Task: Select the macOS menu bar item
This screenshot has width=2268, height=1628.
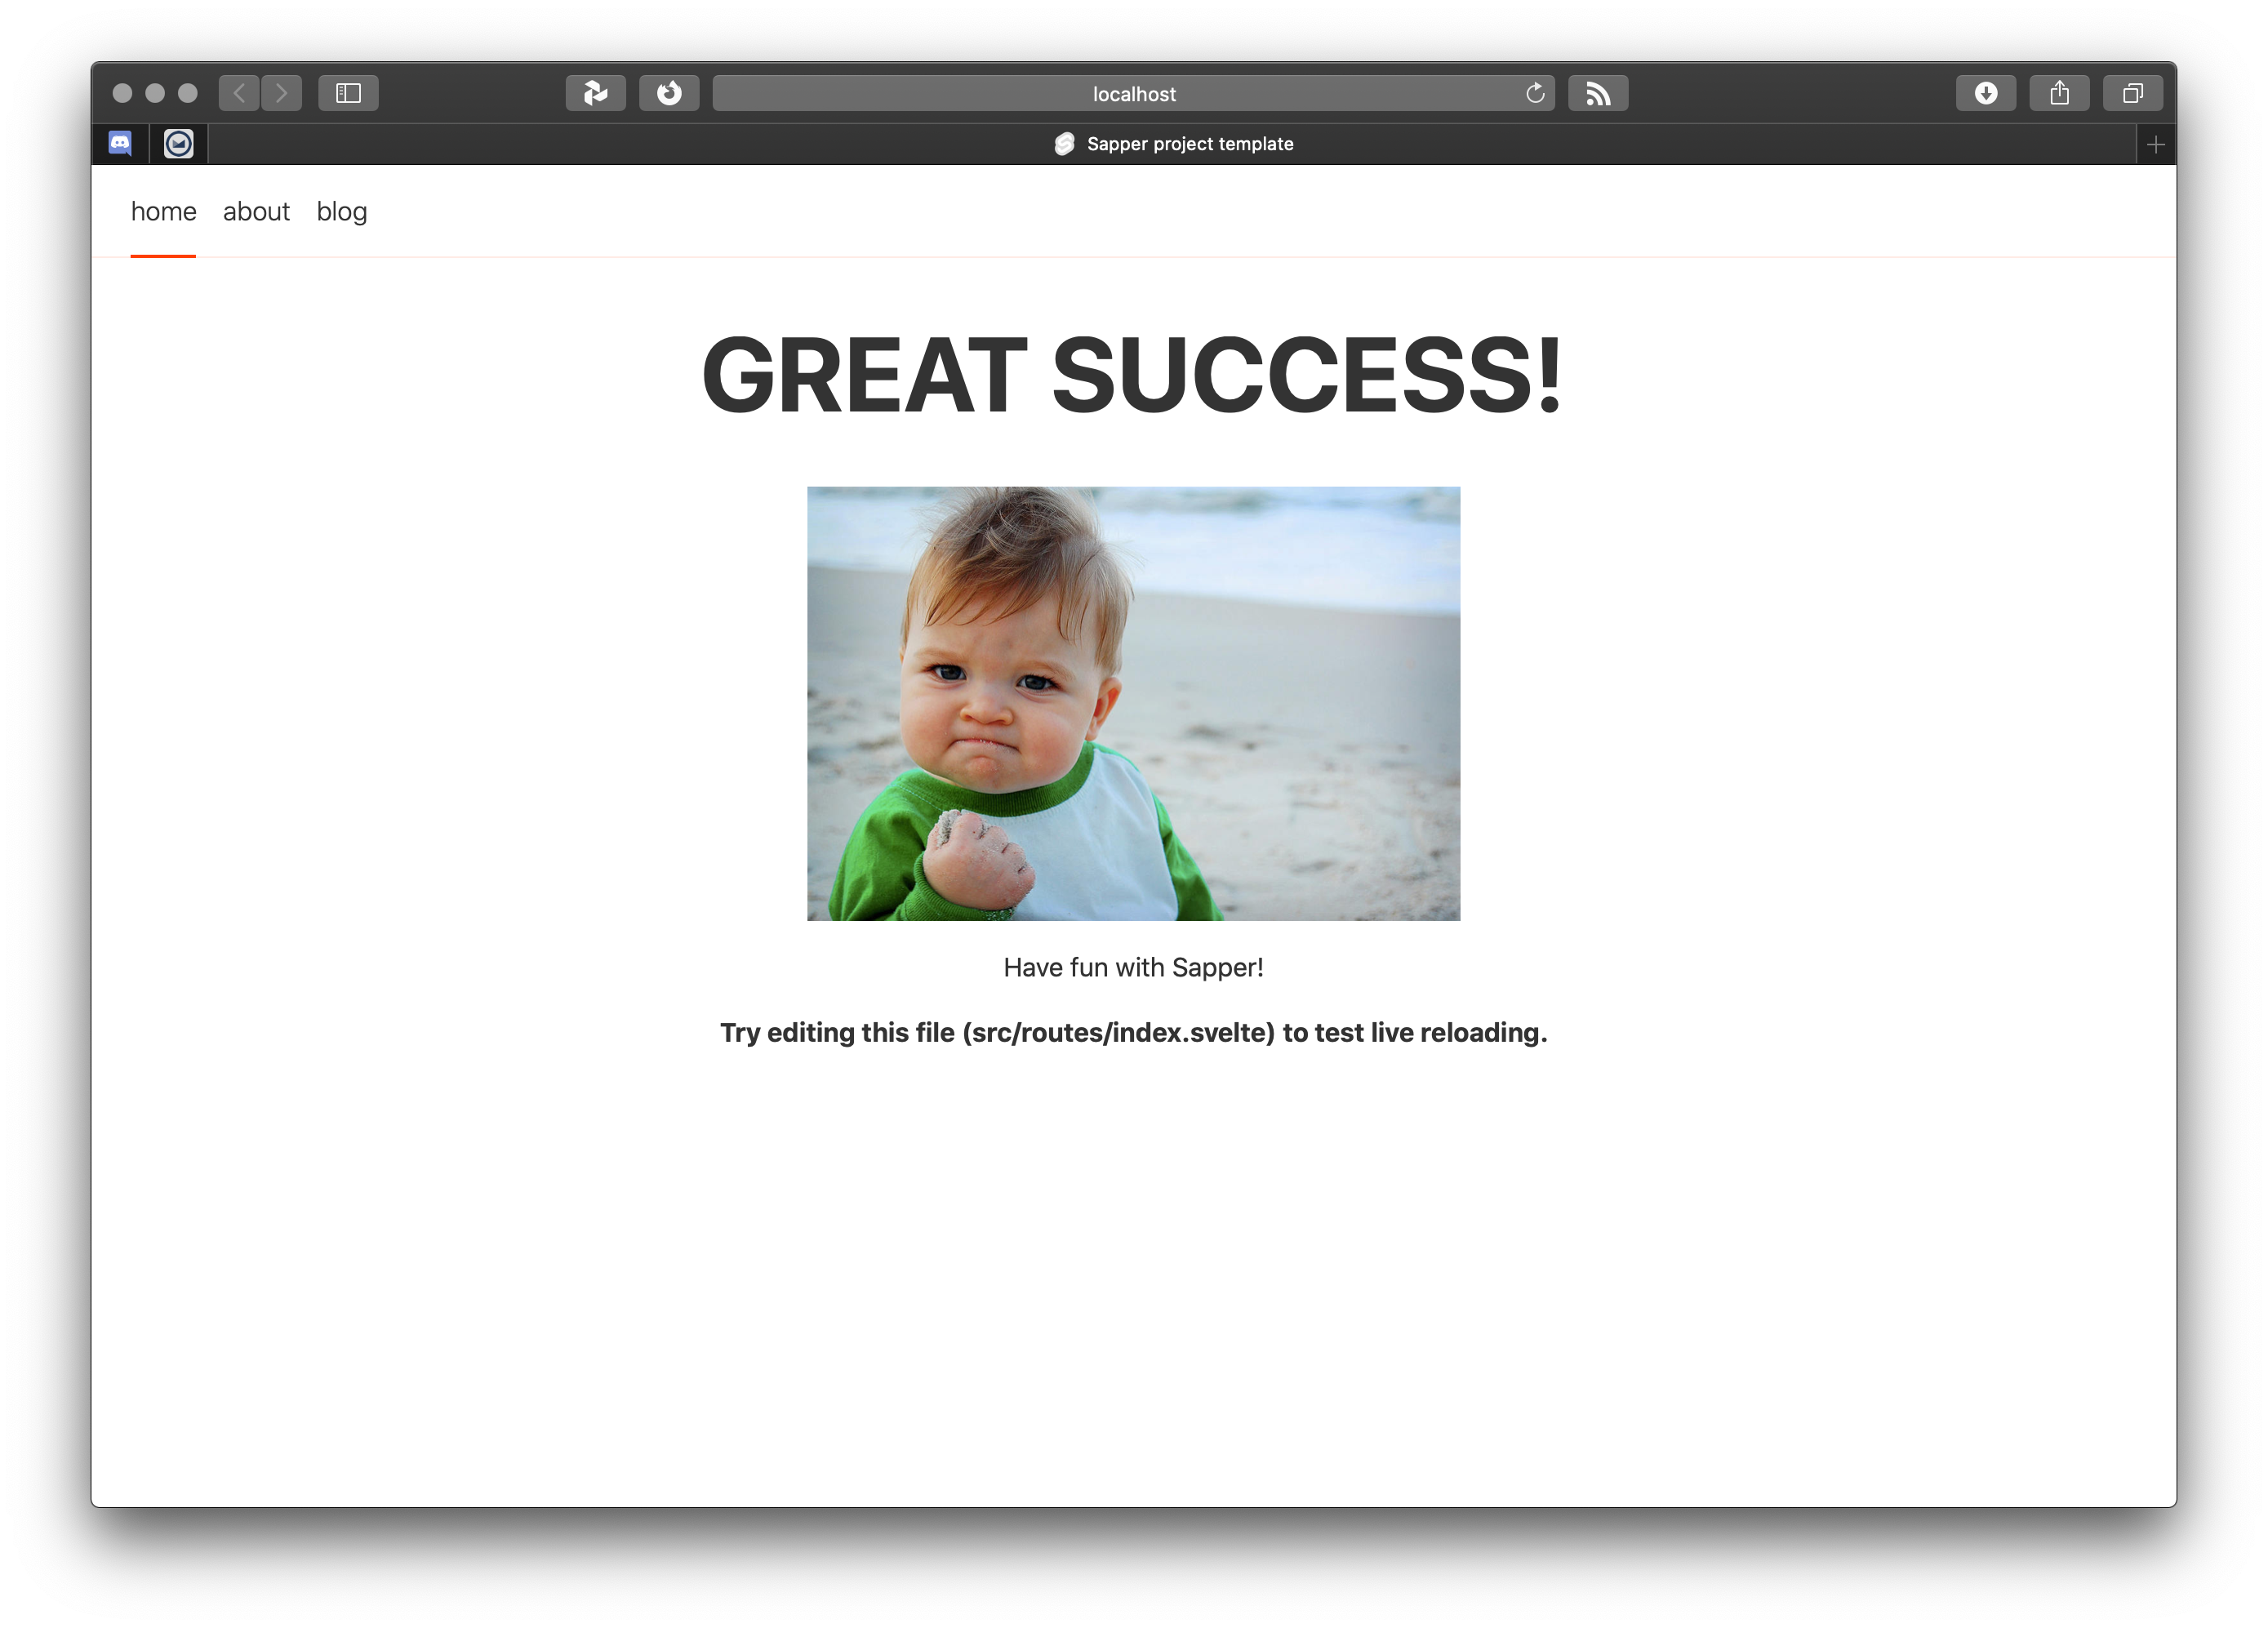Action: tap(178, 145)
